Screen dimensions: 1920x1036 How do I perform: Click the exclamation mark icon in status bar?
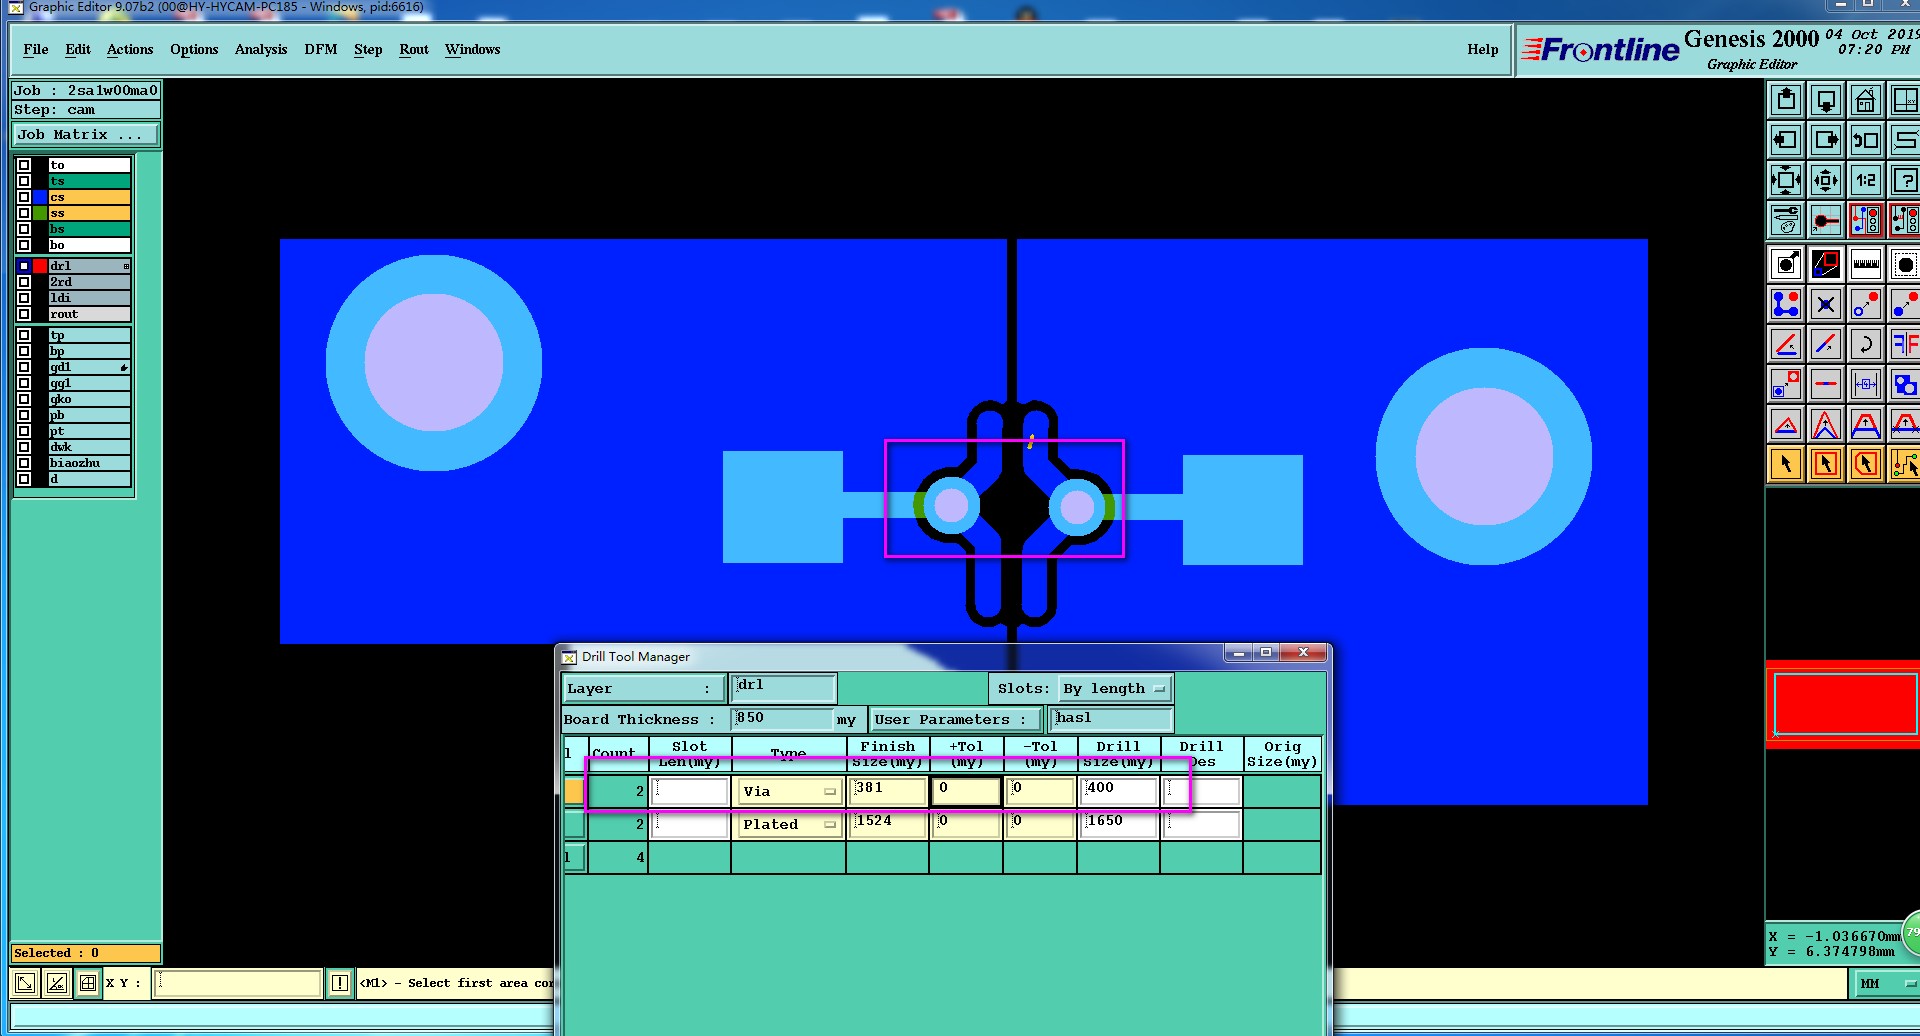tap(340, 983)
